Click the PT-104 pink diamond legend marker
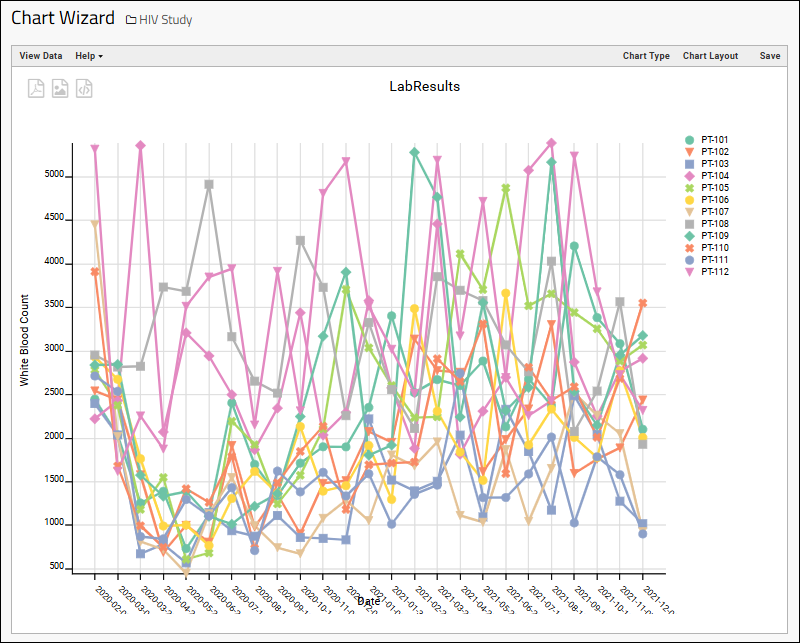Image resolution: width=800 pixels, height=643 pixels. pyautogui.click(x=689, y=176)
